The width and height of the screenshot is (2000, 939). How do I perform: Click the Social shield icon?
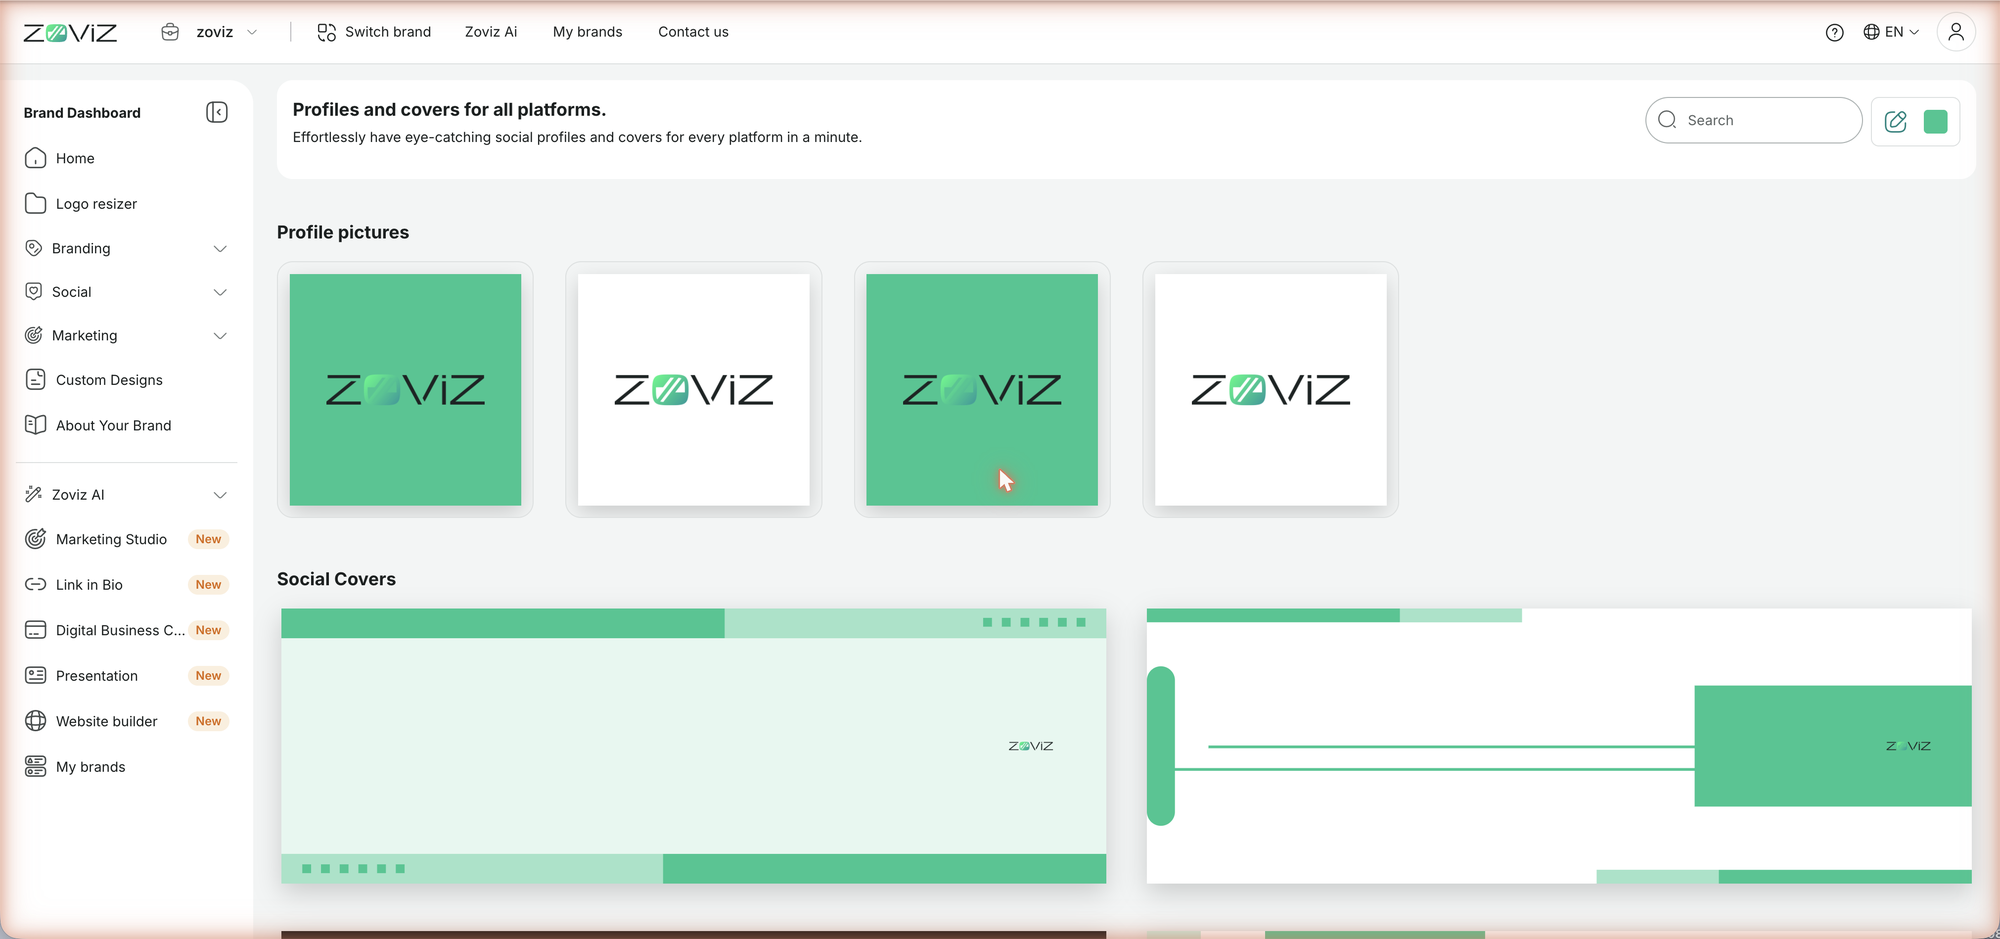pos(34,291)
